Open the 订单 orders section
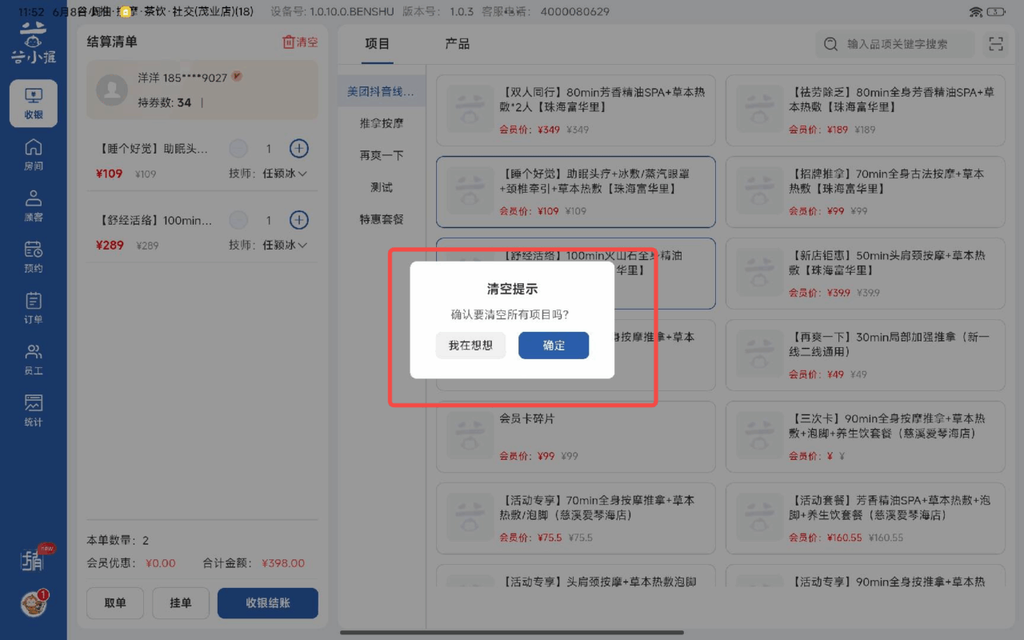Screen dimensions: 1024x640 click(33, 308)
